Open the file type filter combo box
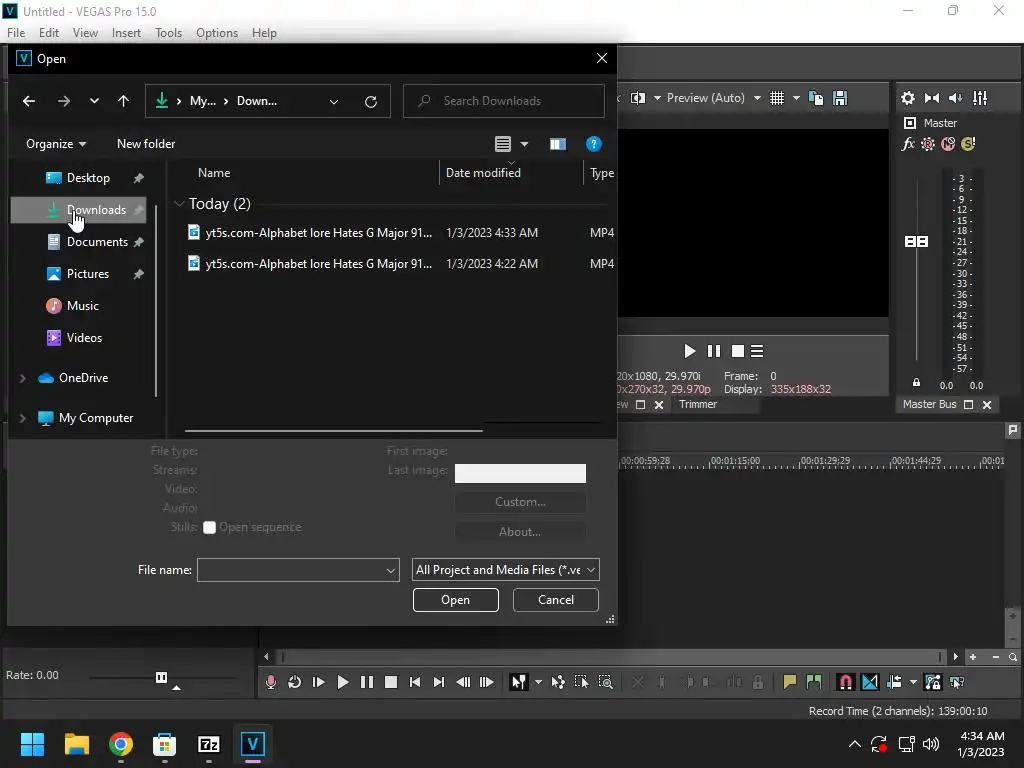1024x768 pixels. pyautogui.click(x=505, y=570)
